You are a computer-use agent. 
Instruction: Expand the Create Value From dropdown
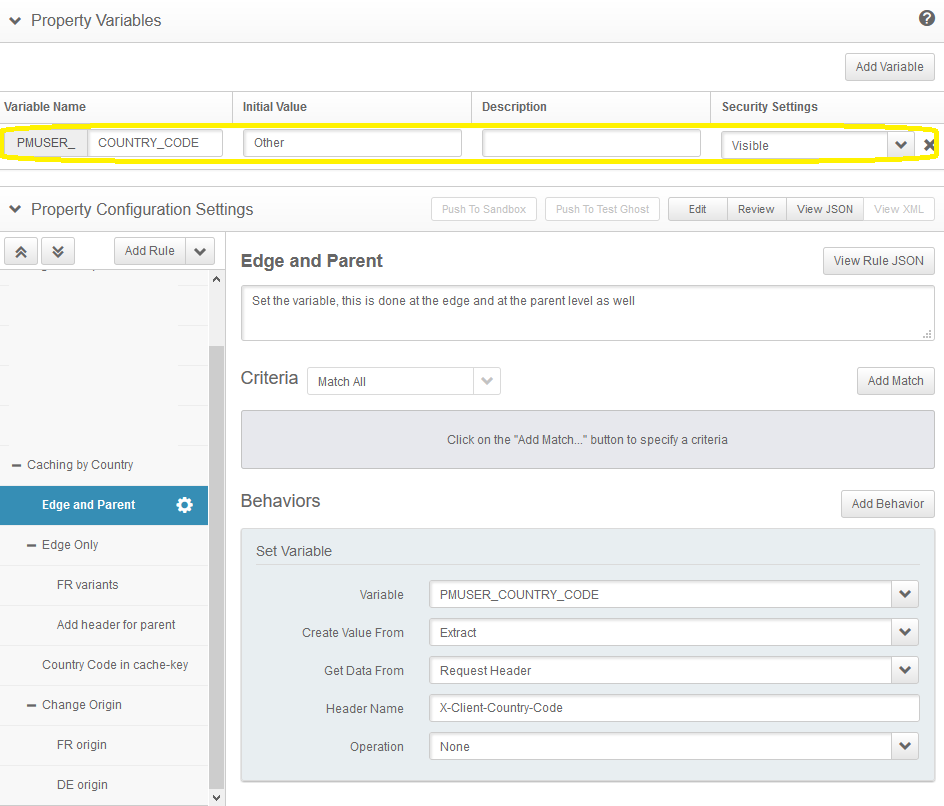click(905, 632)
